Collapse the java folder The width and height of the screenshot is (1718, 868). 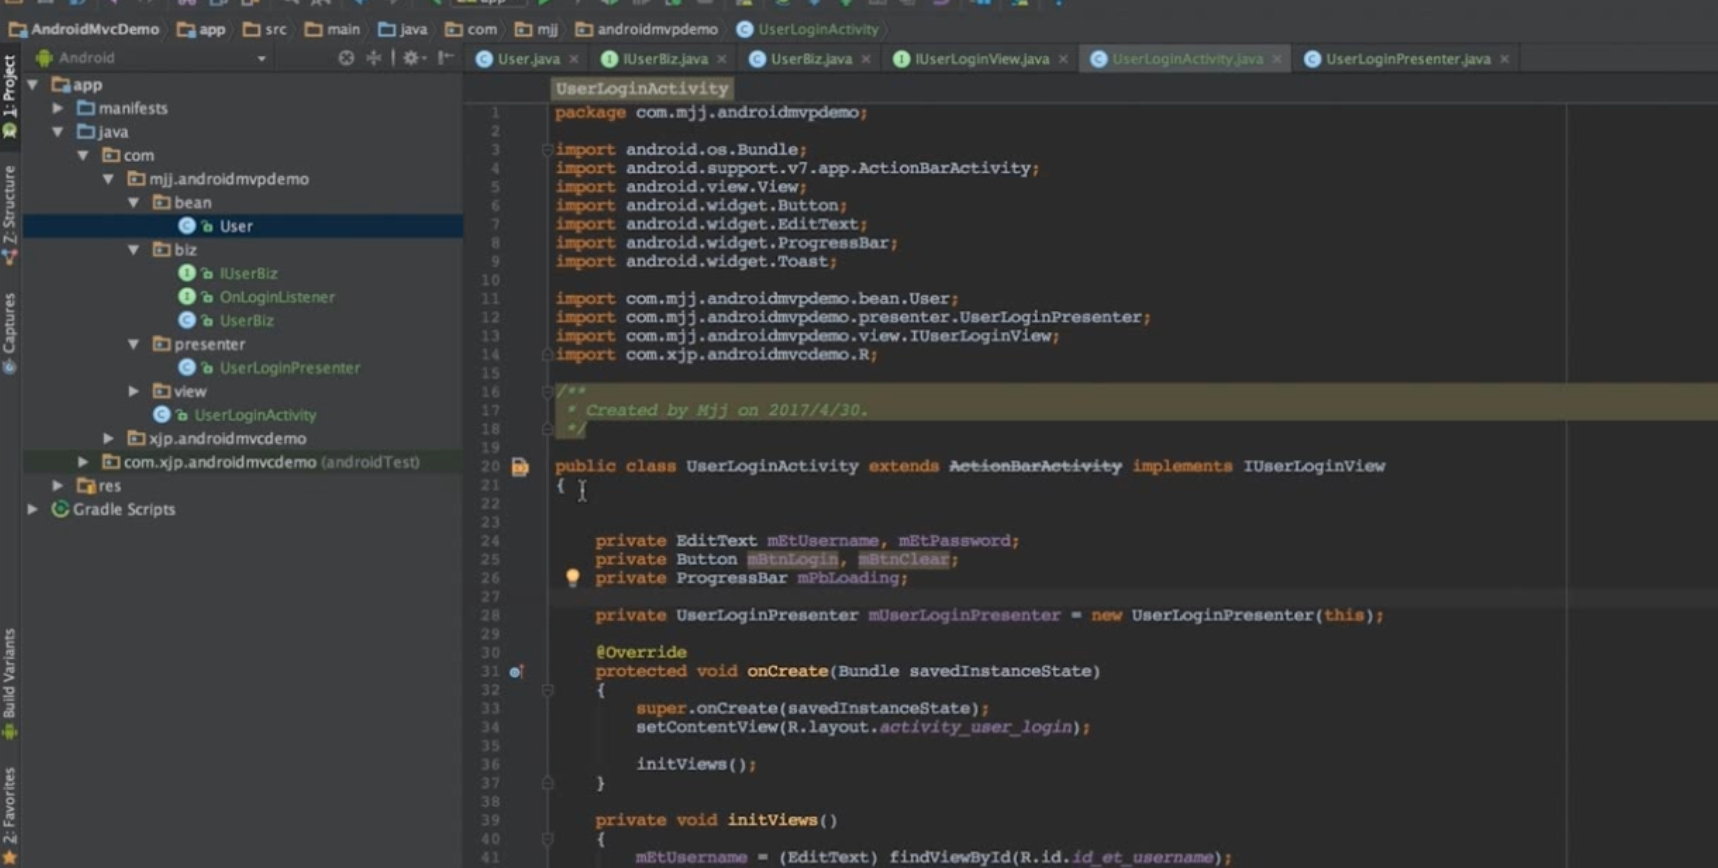tap(58, 132)
